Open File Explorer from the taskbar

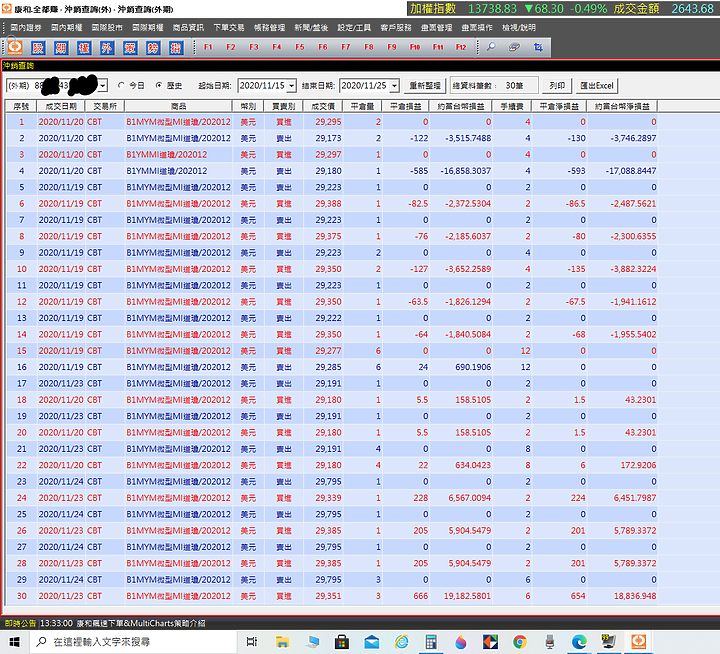pyautogui.click(x=282, y=642)
